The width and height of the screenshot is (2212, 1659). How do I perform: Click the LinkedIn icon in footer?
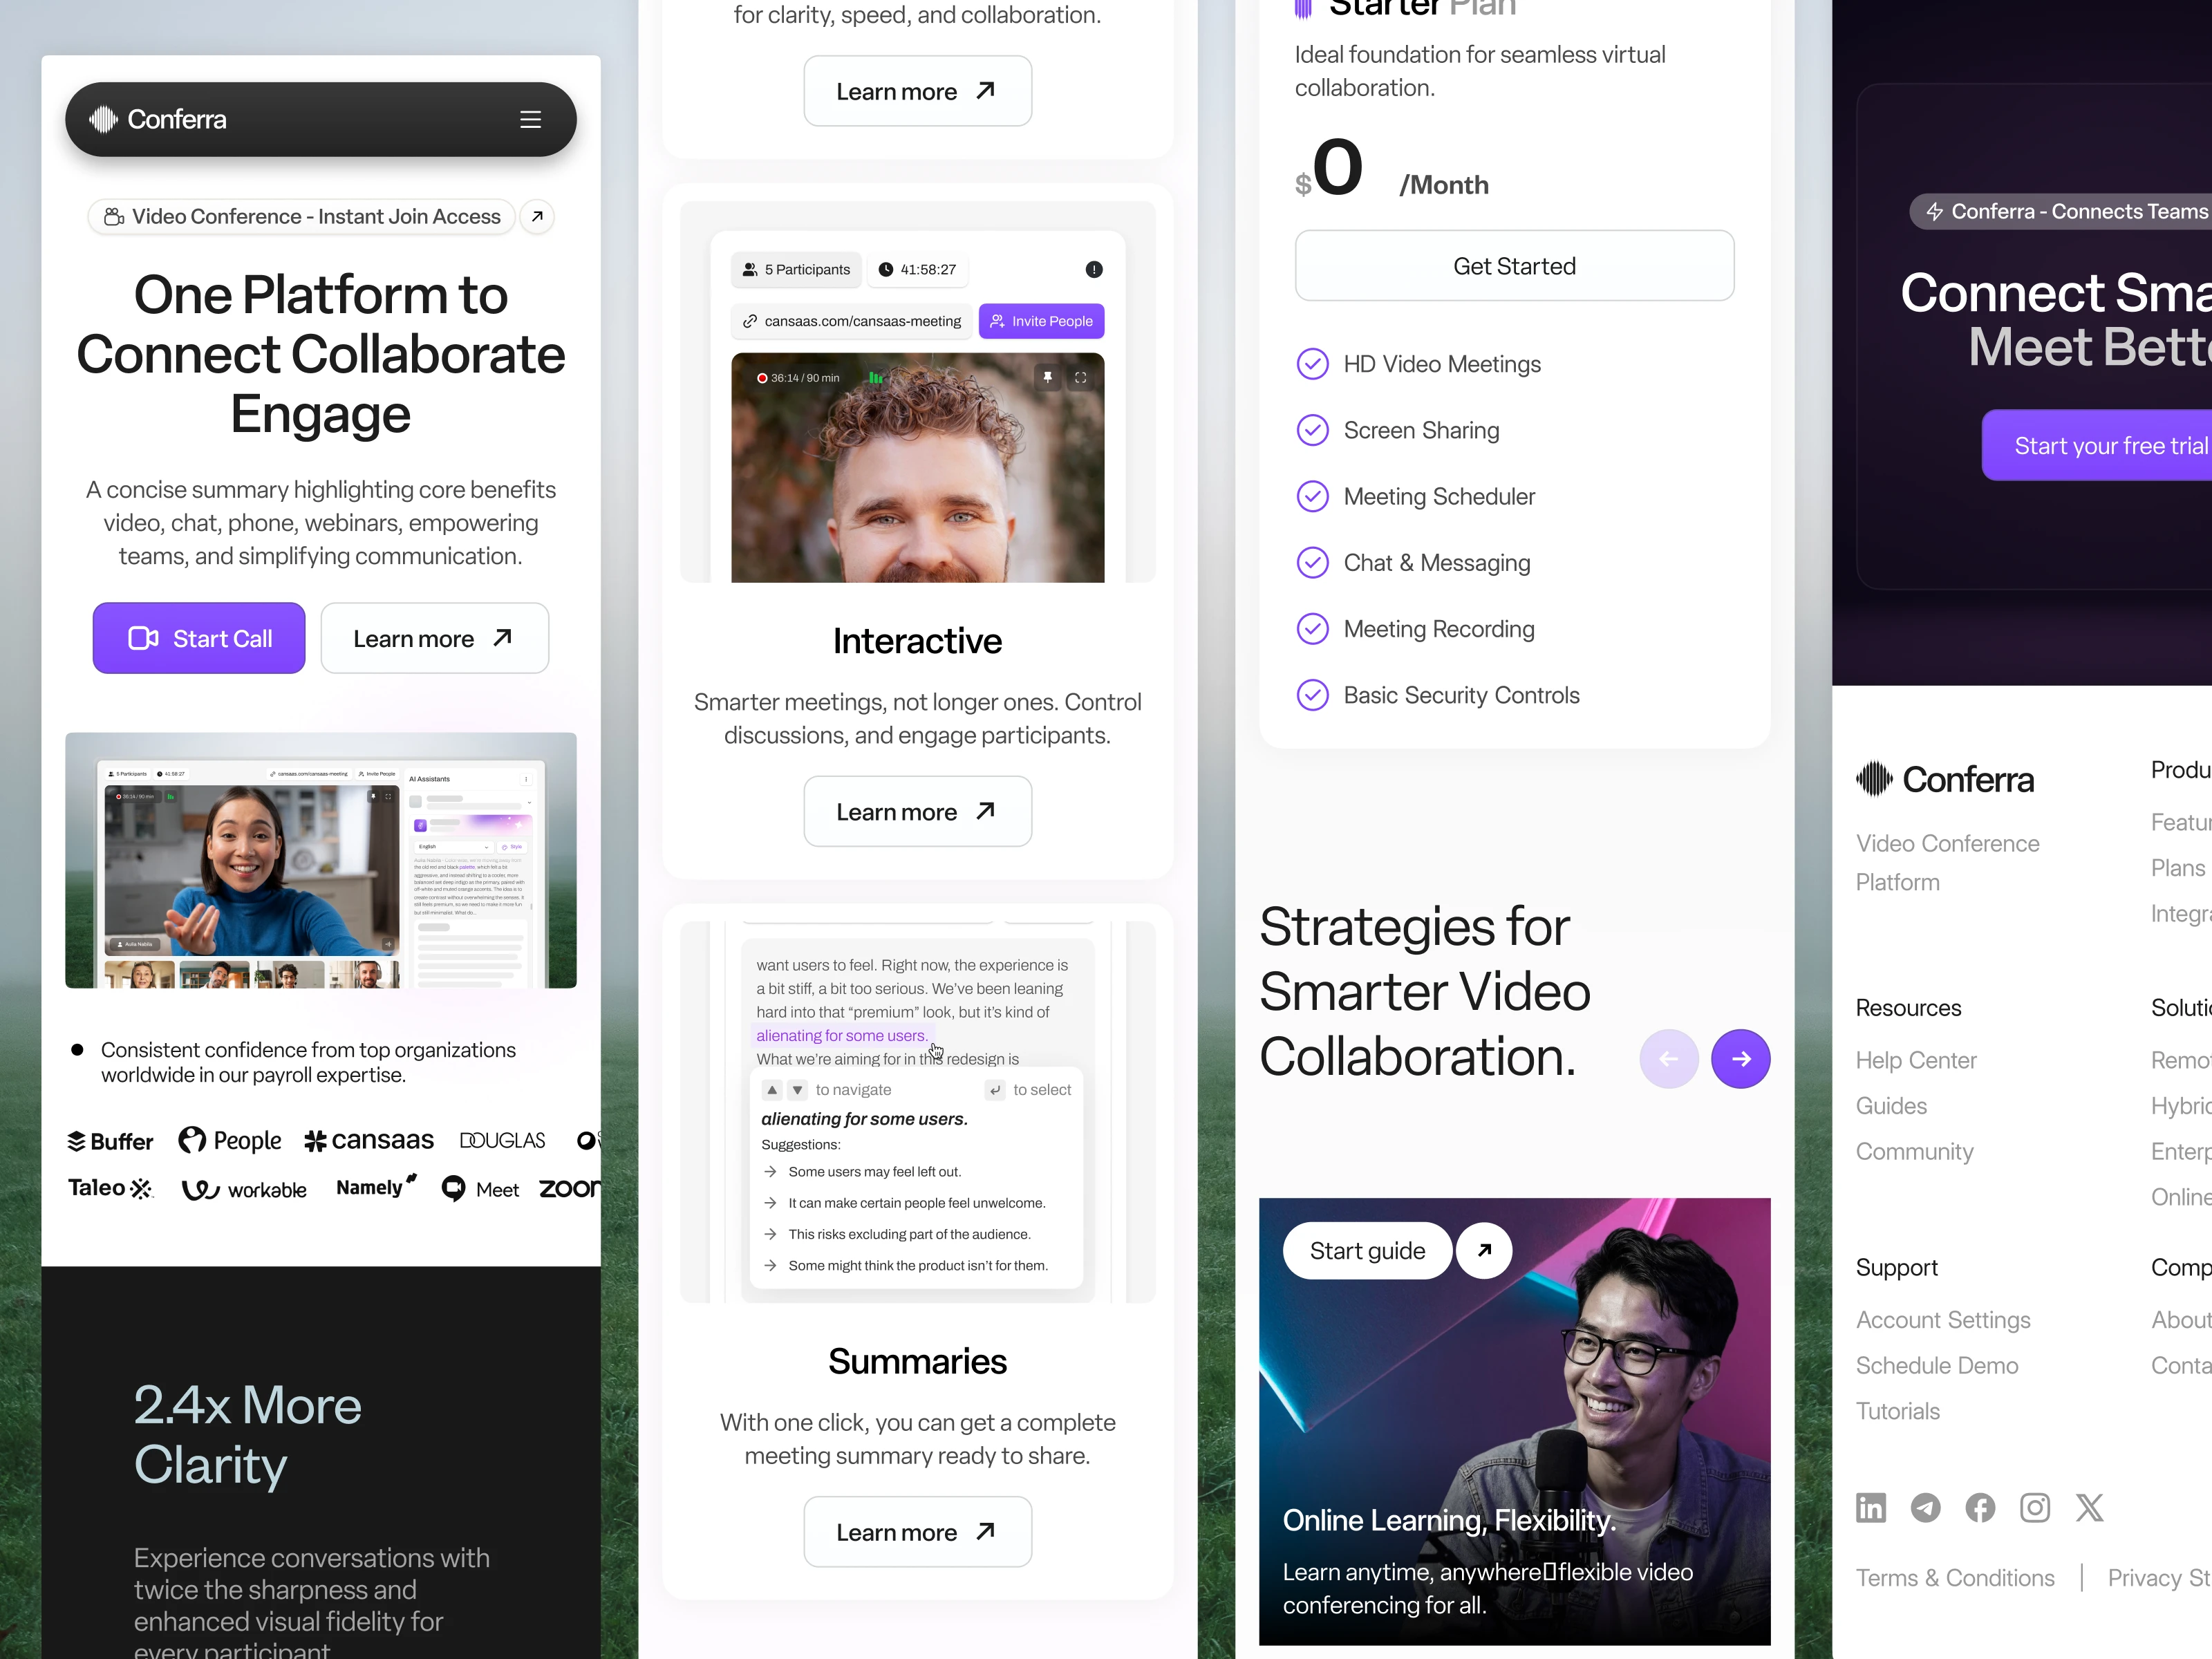tap(1871, 1507)
